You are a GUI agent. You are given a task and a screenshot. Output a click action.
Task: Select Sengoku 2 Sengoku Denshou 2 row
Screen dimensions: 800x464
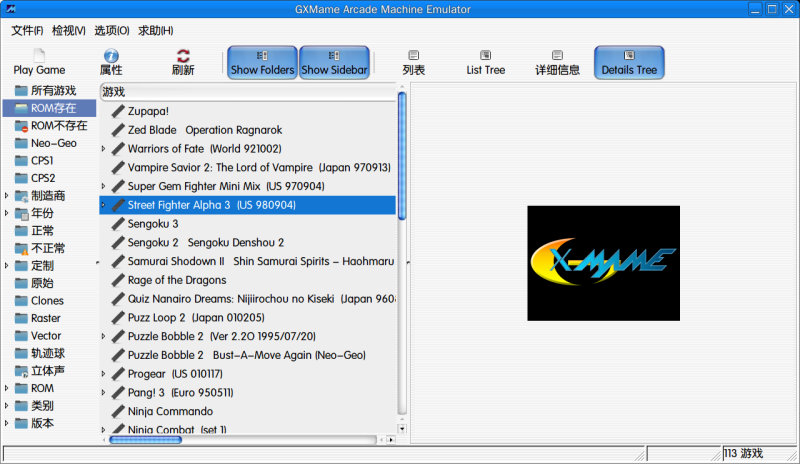[x=247, y=242]
